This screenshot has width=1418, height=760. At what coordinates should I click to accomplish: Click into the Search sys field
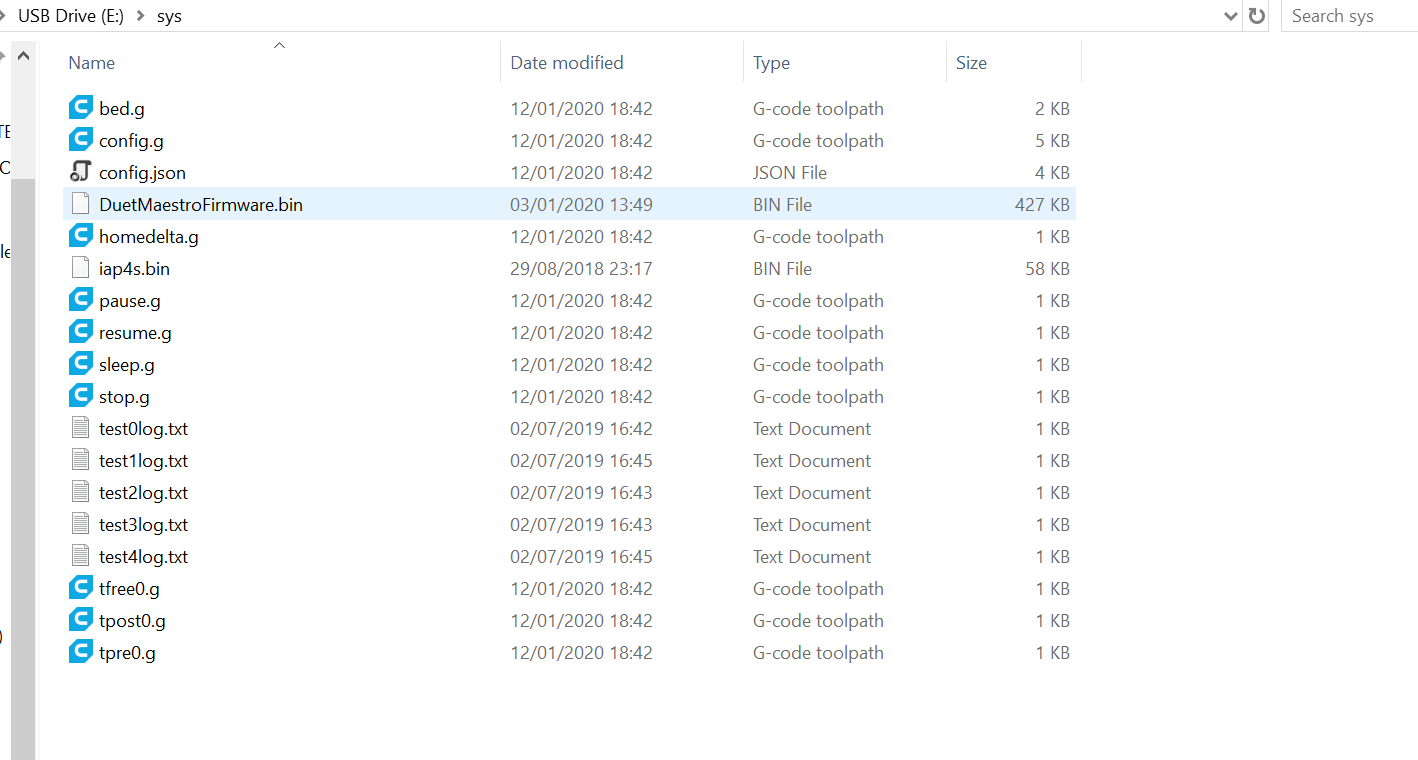point(1349,16)
